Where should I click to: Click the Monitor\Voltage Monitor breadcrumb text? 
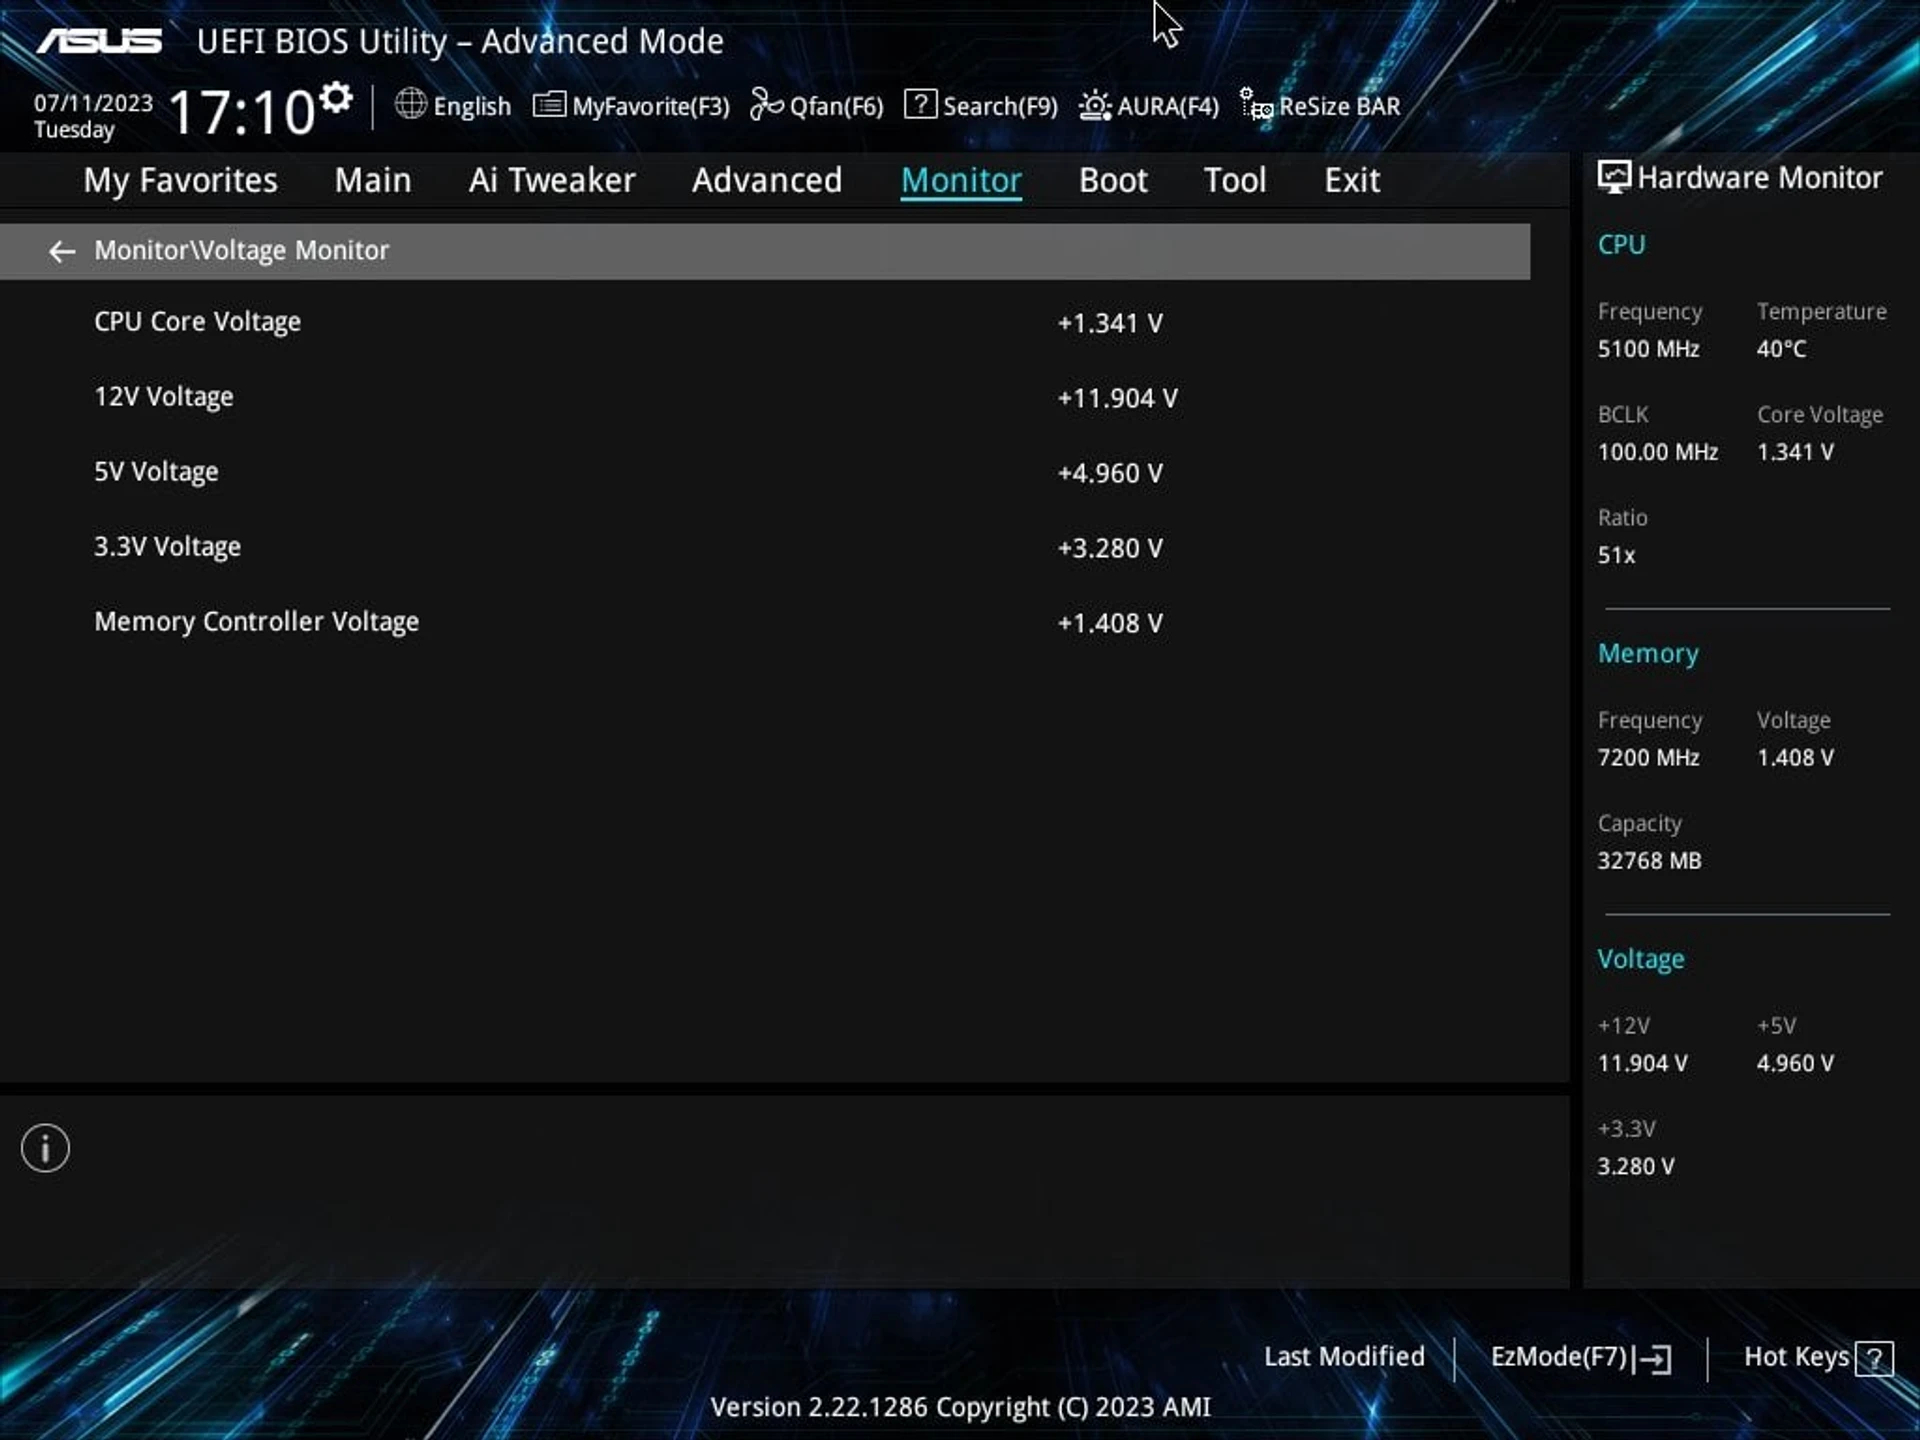pos(241,251)
